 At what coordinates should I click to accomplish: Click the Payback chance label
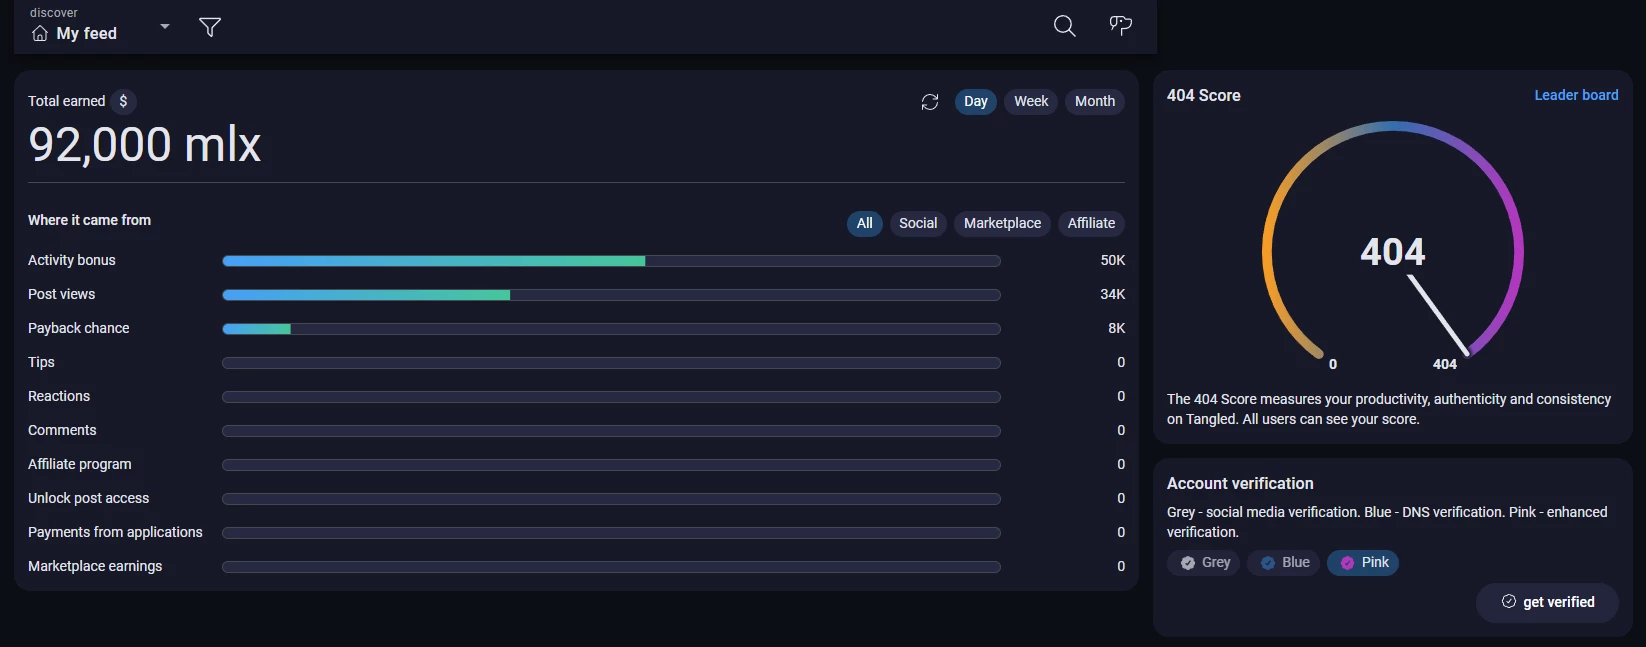point(79,328)
